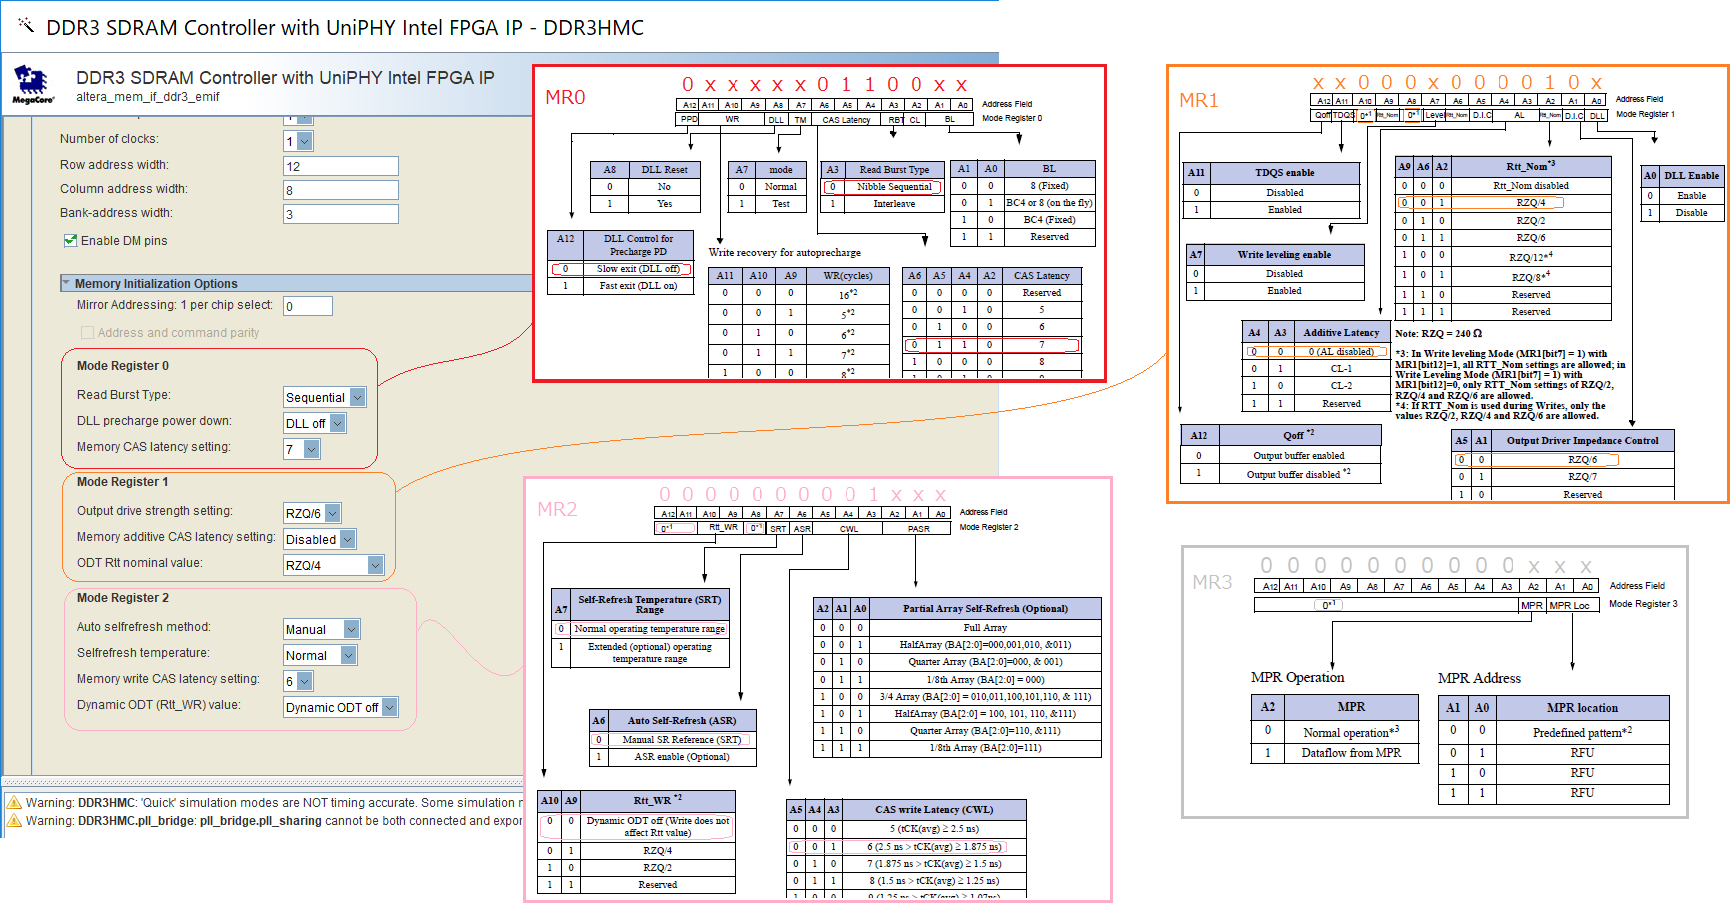
Task: Open the Number of clocks dropdown
Action: (x=304, y=142)
